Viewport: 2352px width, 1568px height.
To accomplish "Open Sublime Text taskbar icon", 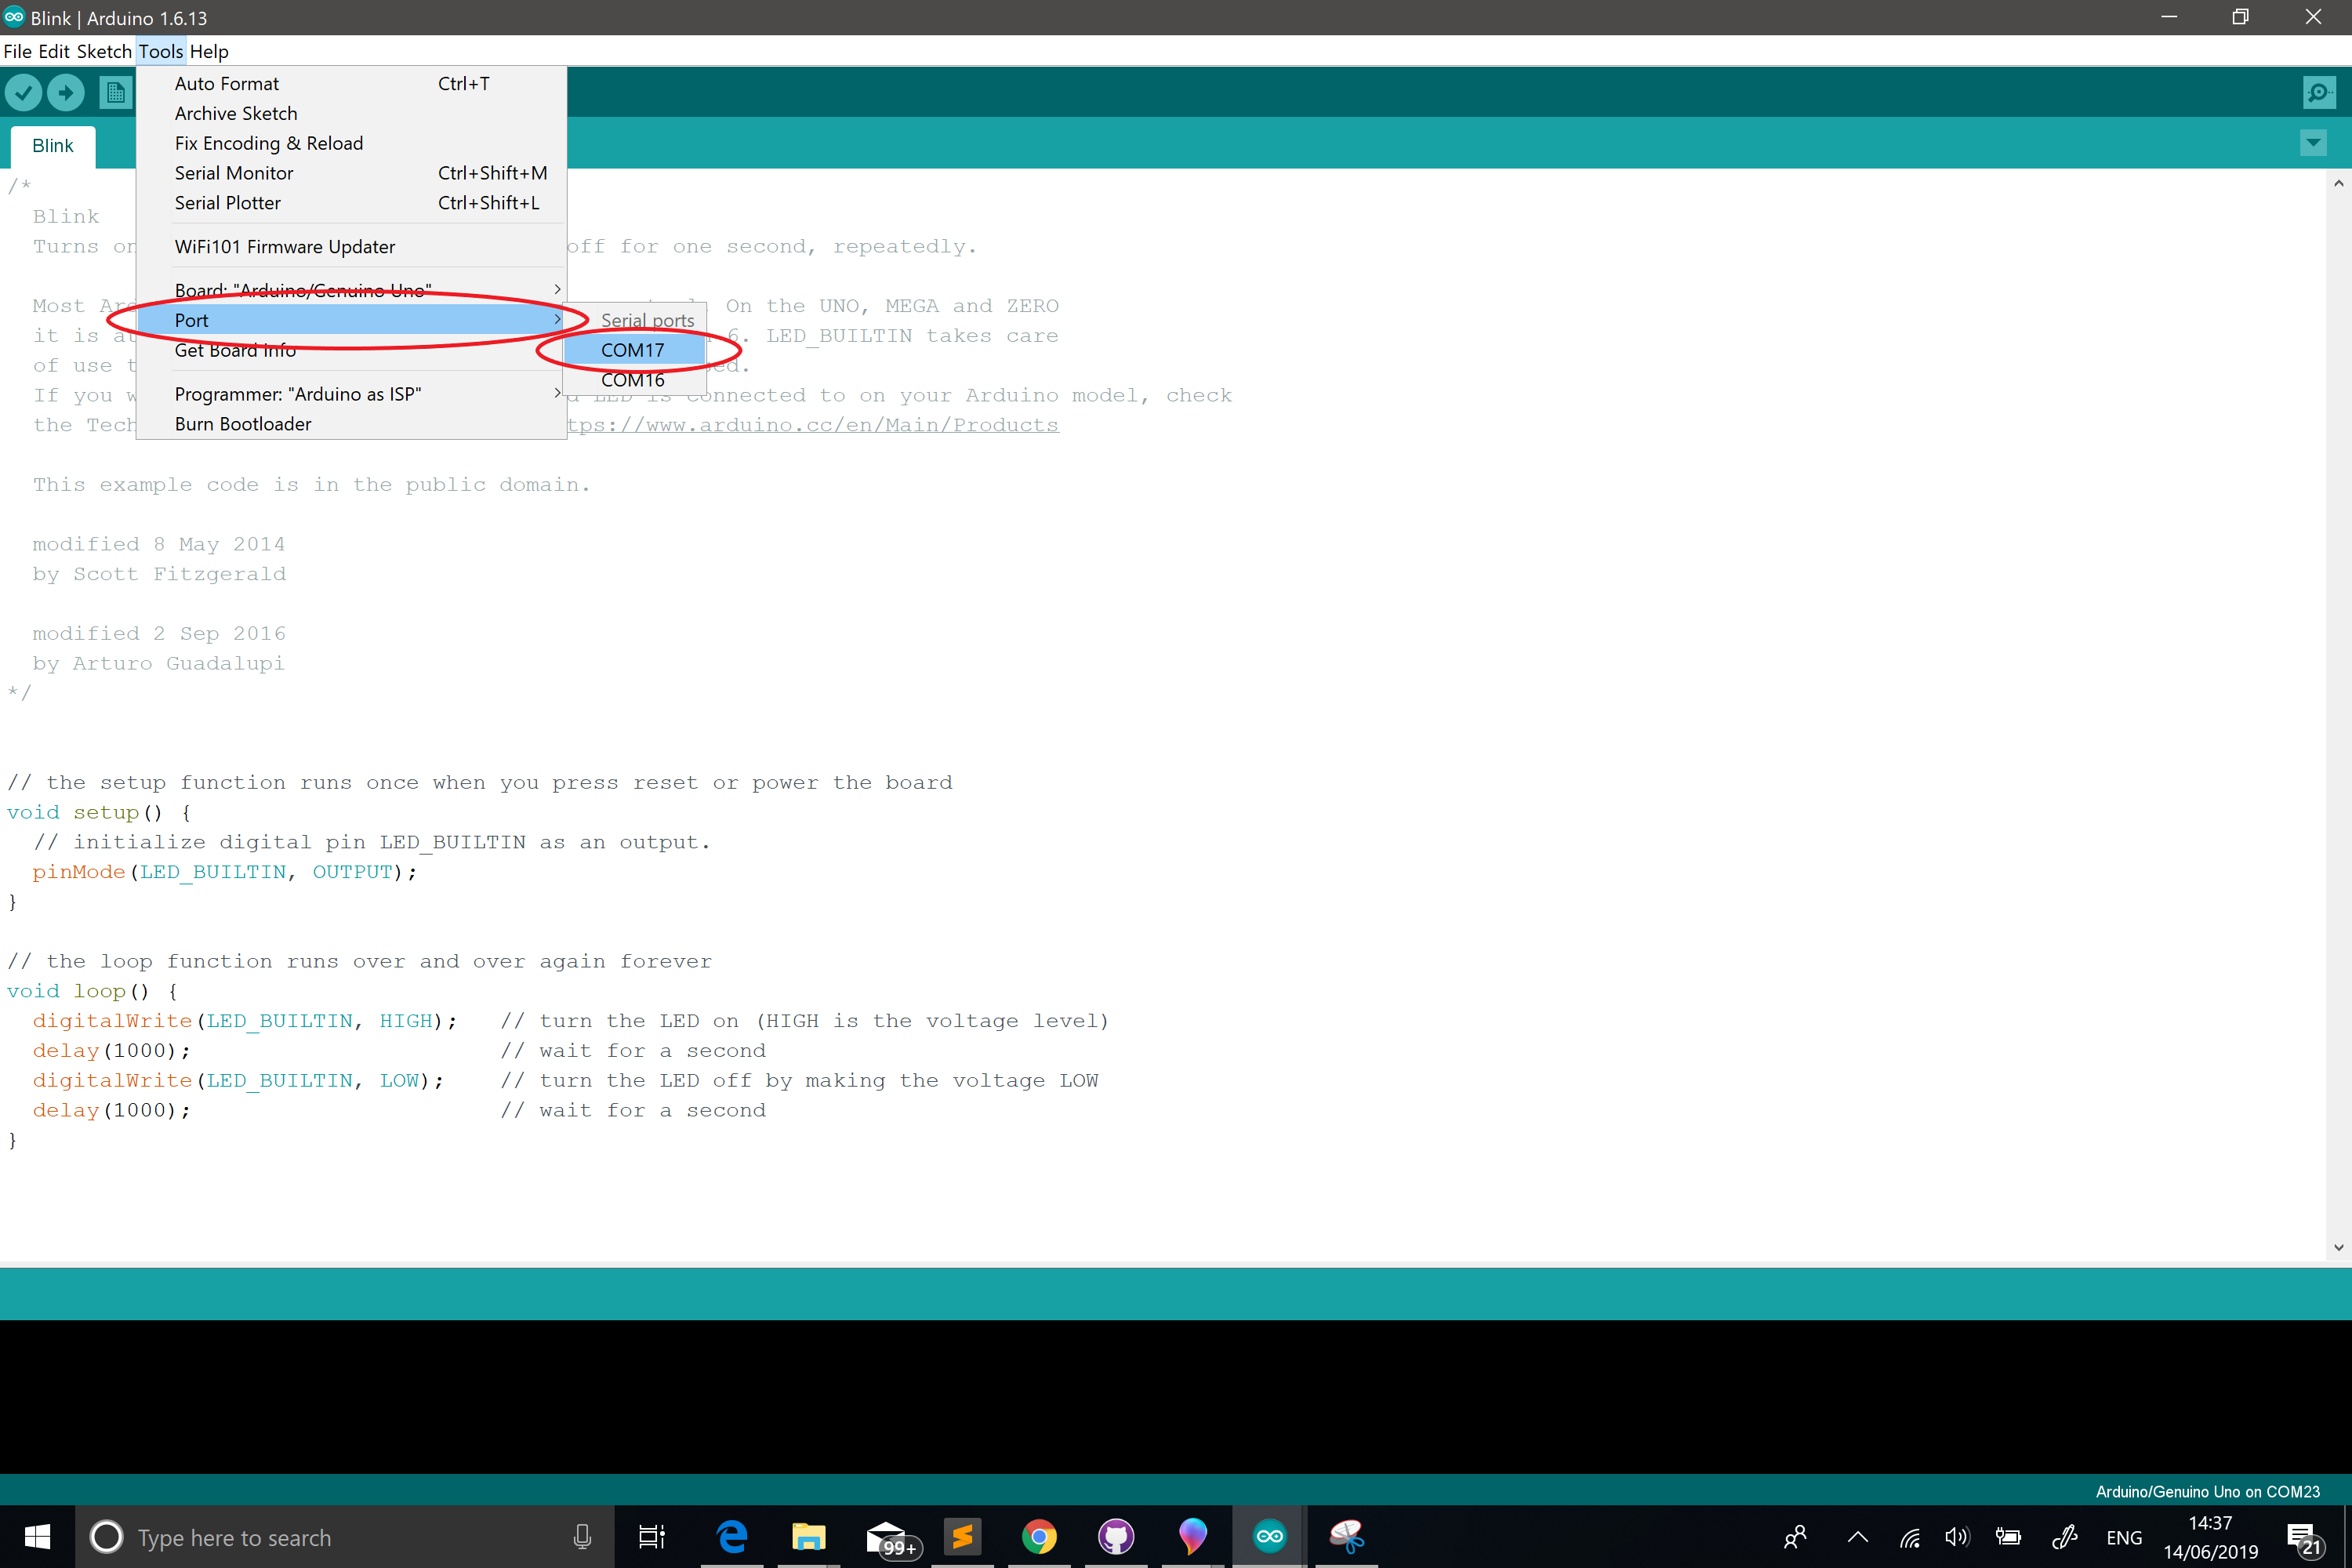I will (x=962, y=1536).
